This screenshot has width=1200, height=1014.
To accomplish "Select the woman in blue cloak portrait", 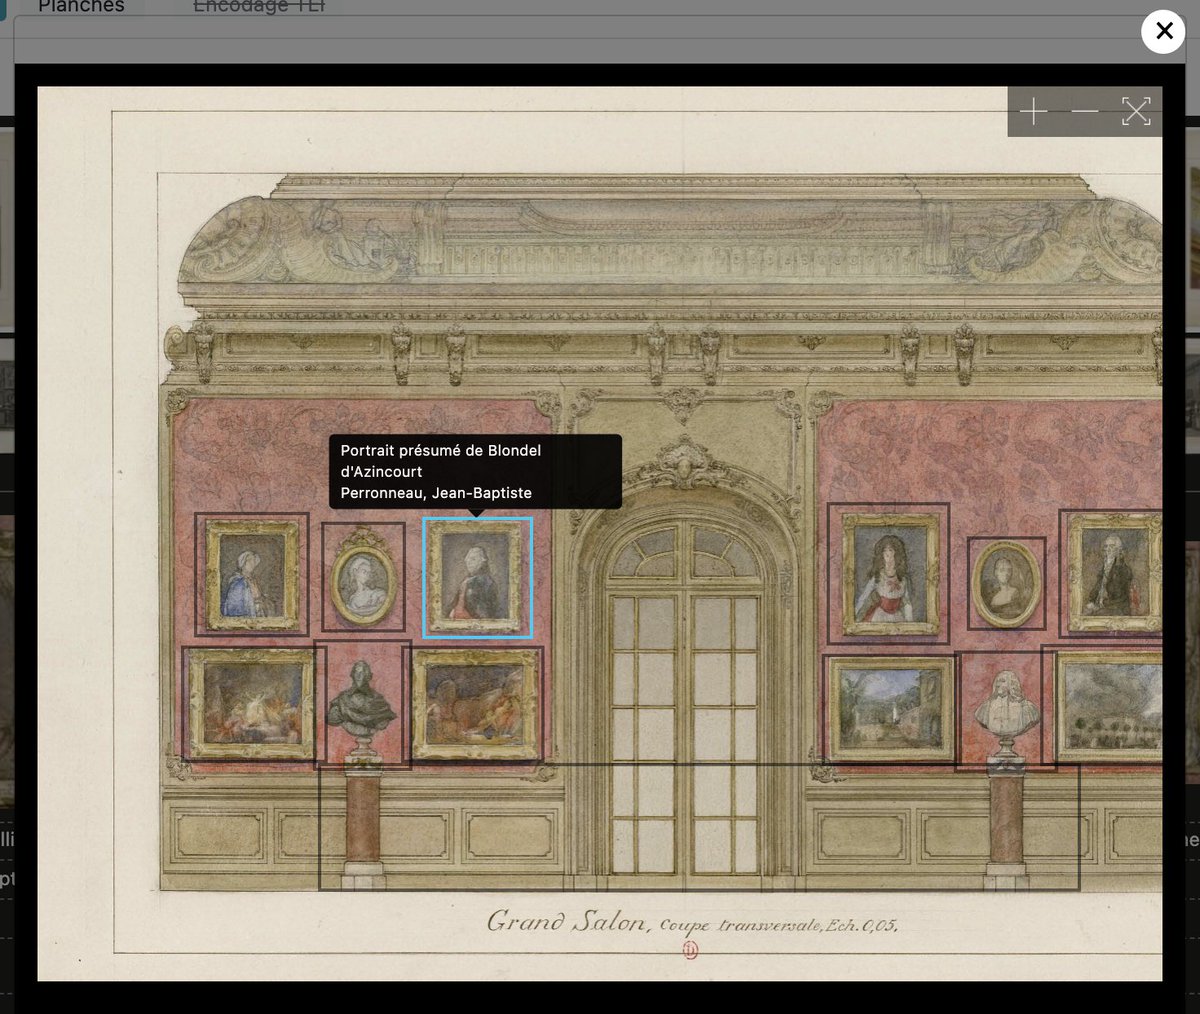I will [251, 574].
